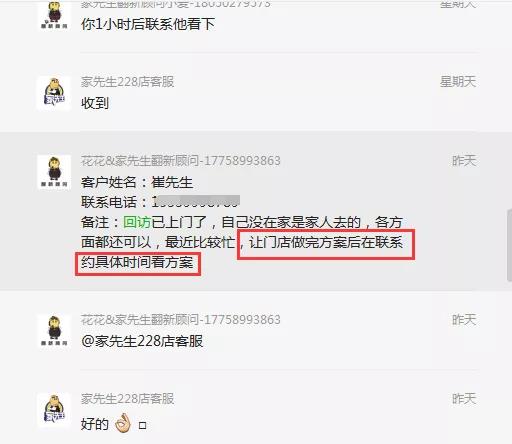Click highlighted text '约具体时间看方案'
512x444 pixels.
[137, 262]
